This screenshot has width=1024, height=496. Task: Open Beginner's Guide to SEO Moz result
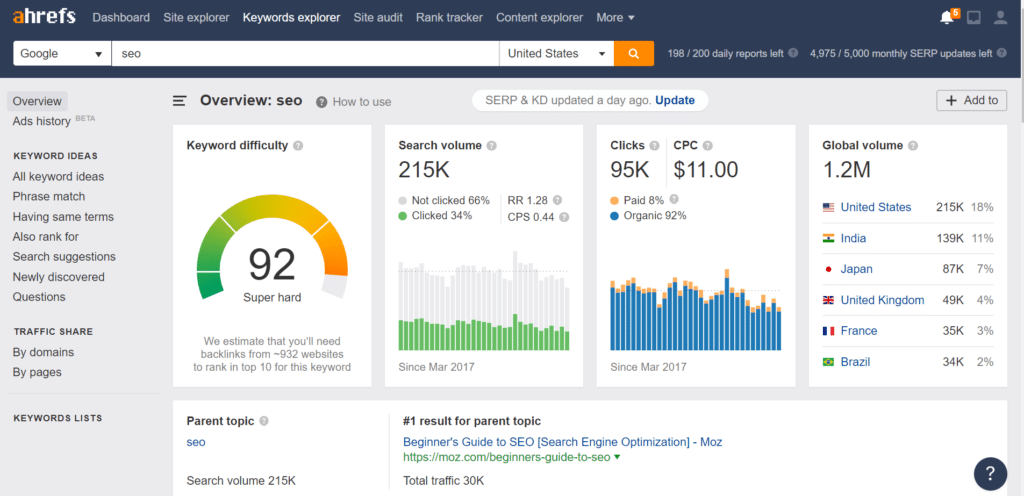pos(563,442)
